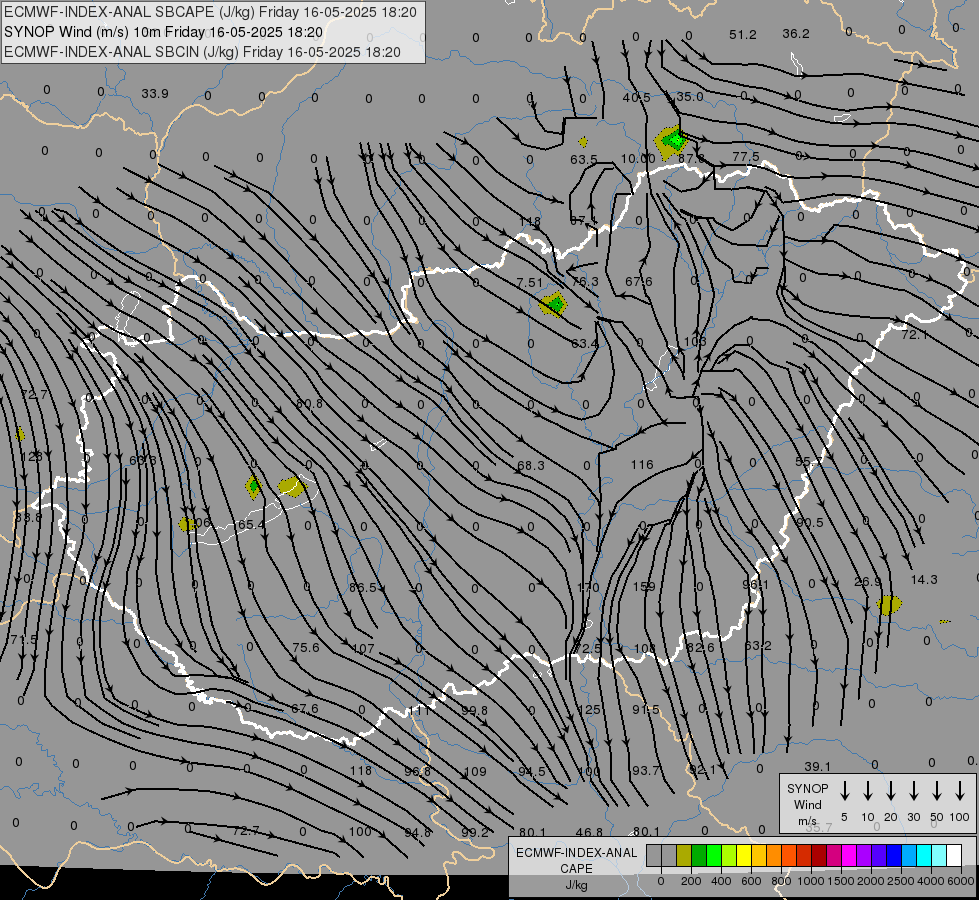The image size is (979, 900).
Task: Click the value 51.2 at the top
Action: pos(742,34)
